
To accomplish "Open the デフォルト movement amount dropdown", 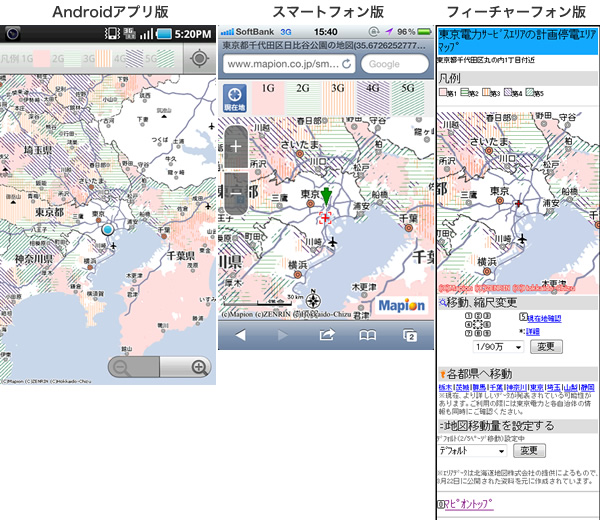I will pos(474,450).
